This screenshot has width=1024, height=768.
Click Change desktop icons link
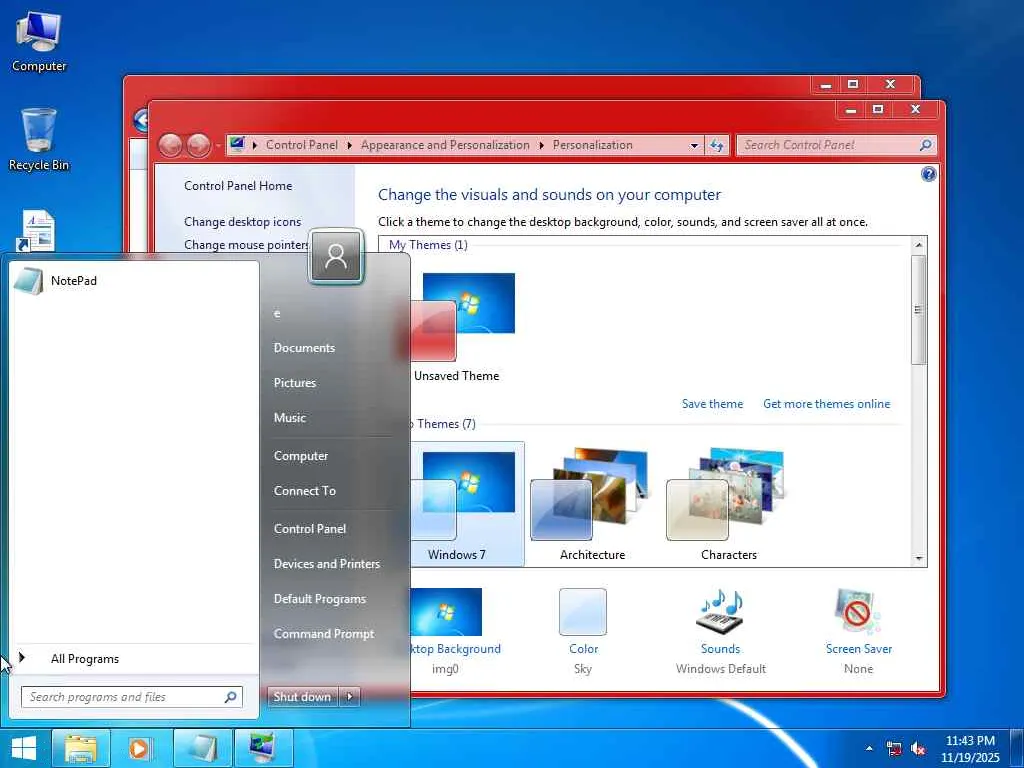(x=242, y=222)
